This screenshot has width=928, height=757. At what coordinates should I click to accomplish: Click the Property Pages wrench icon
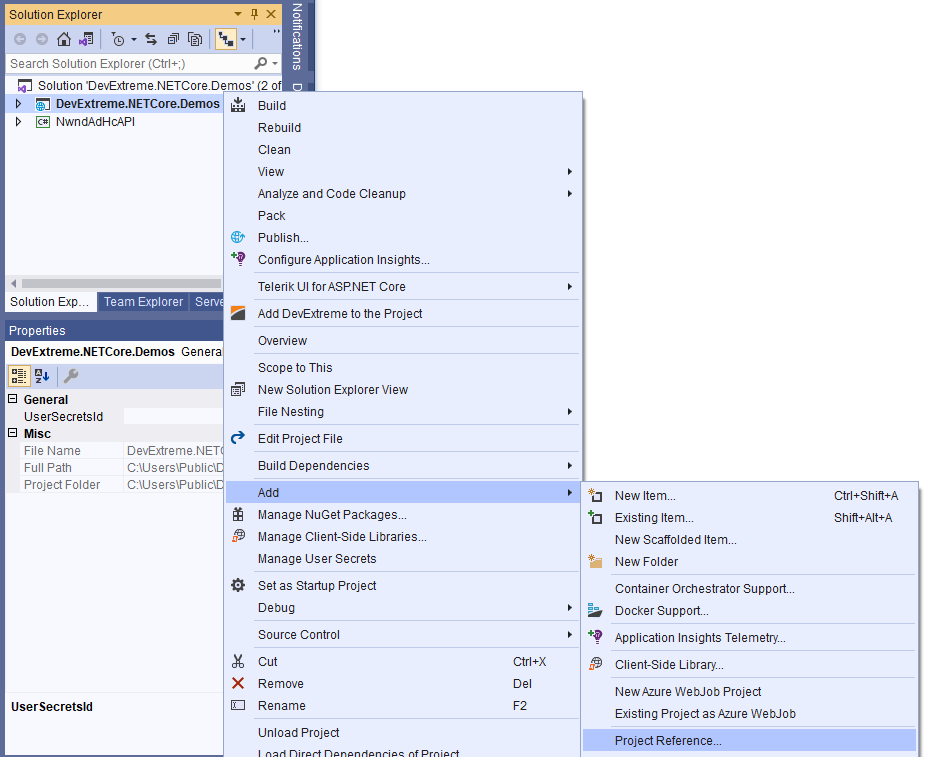pyautogui.click(x=71, y=376)
